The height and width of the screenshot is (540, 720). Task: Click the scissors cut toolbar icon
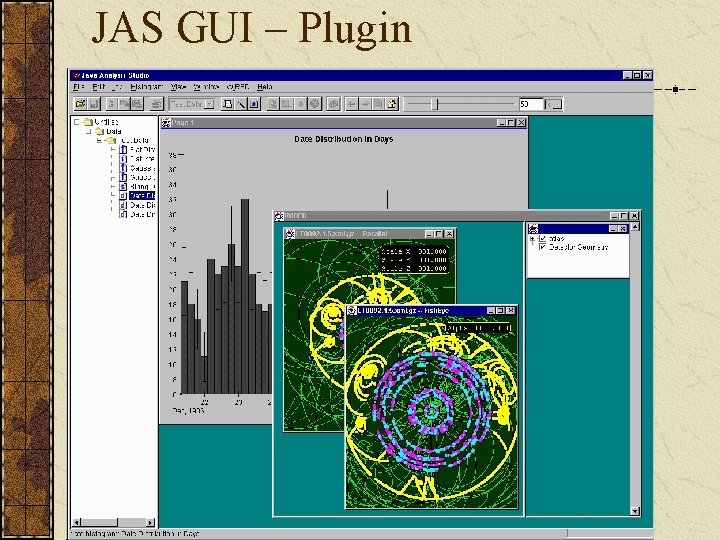[111, 104]
